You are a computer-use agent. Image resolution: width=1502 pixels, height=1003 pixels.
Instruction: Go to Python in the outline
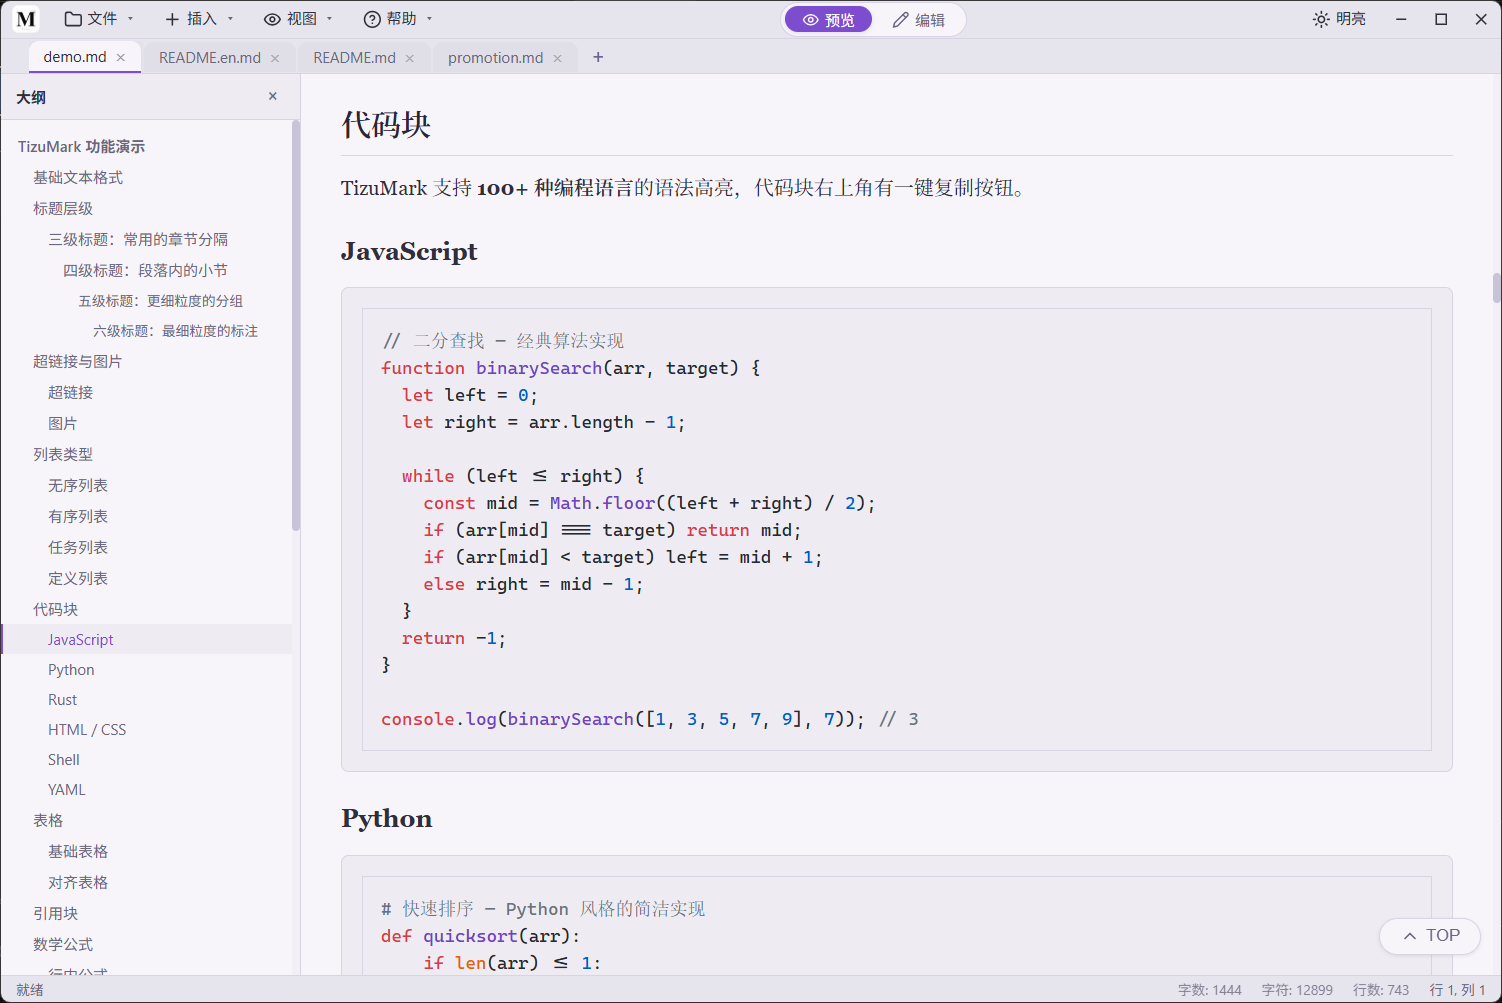tap(71, 670)
